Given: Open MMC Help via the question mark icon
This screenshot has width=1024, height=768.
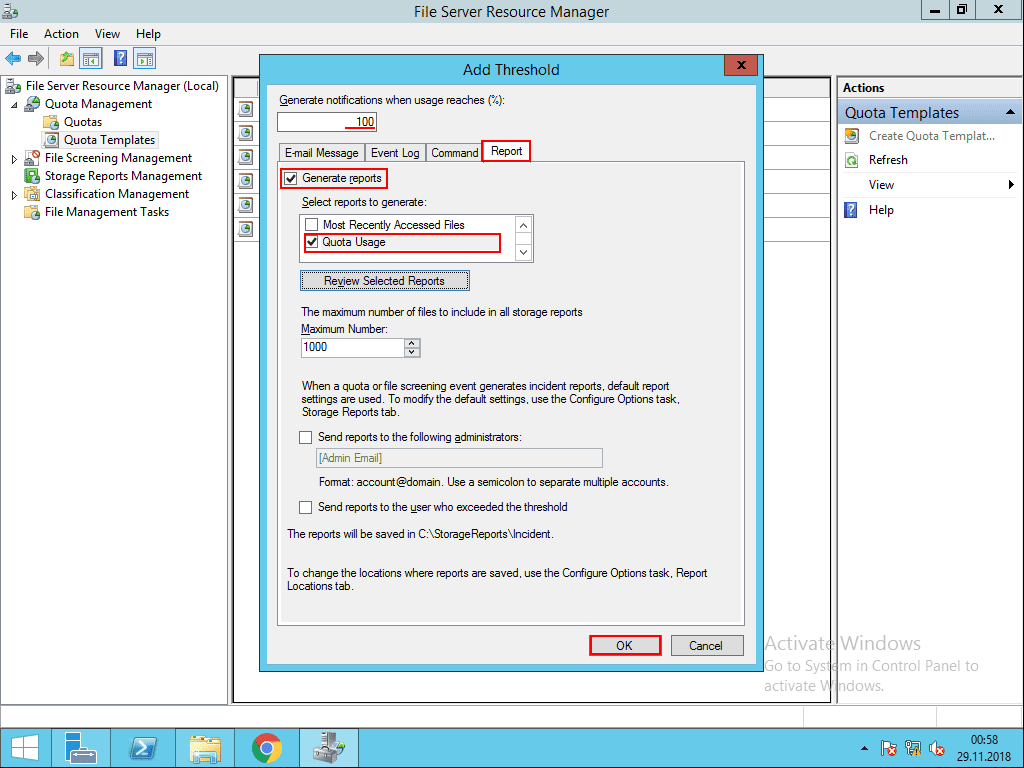Looking at the screenshot, I should coord(119,58).
